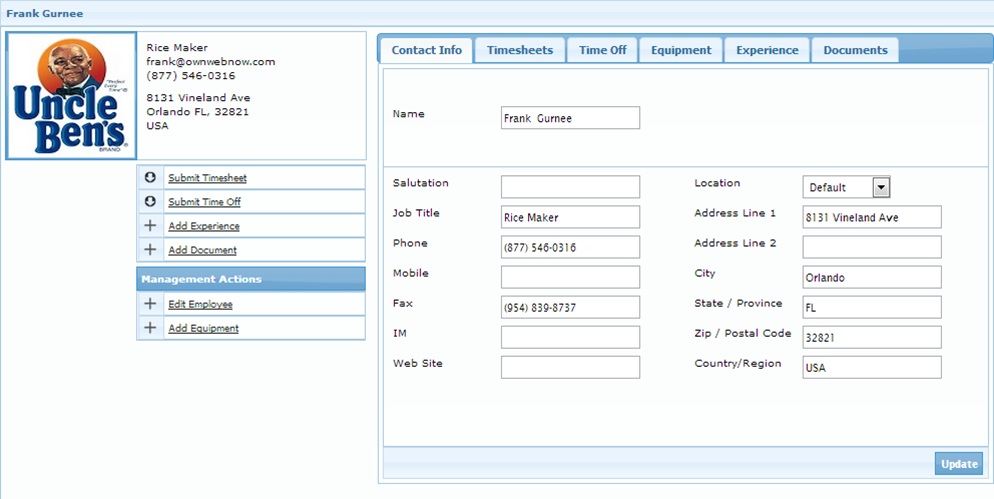Screen dimensions: 994x499
Task: Click the Uncle Ben's profile picture
Action: click(70, 96)
